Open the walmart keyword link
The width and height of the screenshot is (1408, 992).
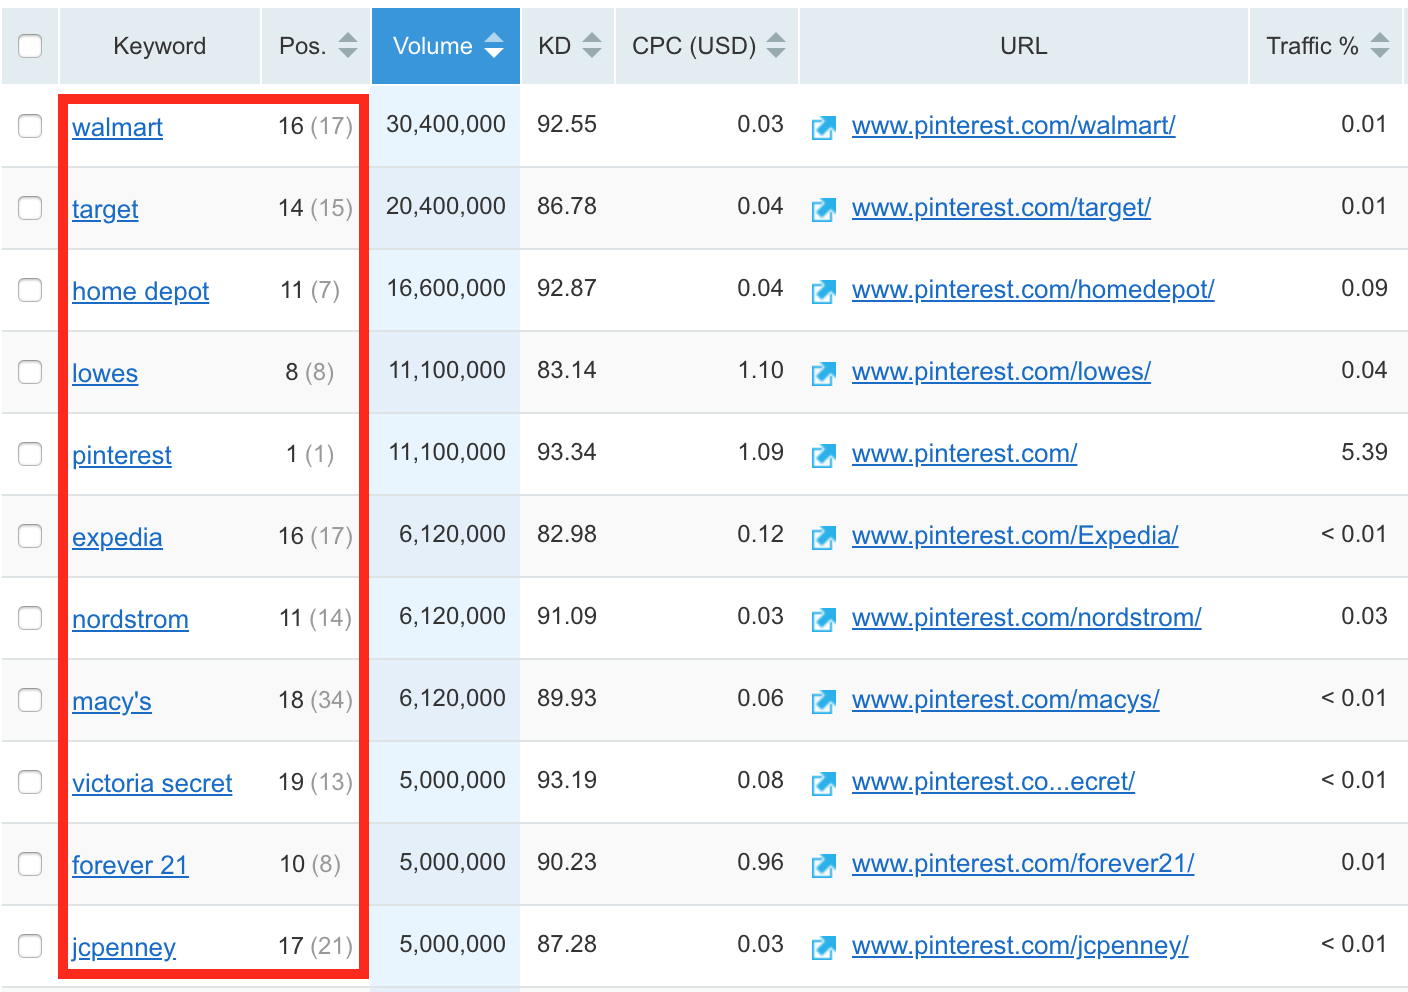[117, 128]
